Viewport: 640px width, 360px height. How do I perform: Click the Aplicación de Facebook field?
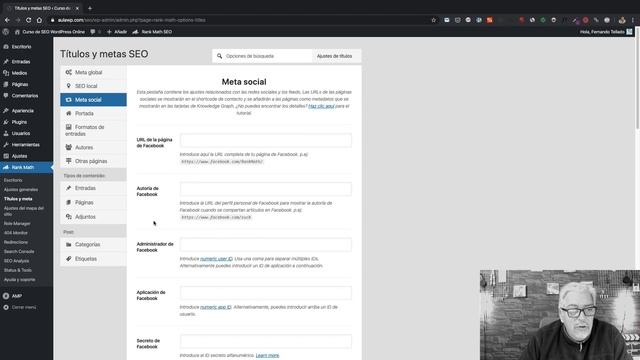click(x=266, y=293)
